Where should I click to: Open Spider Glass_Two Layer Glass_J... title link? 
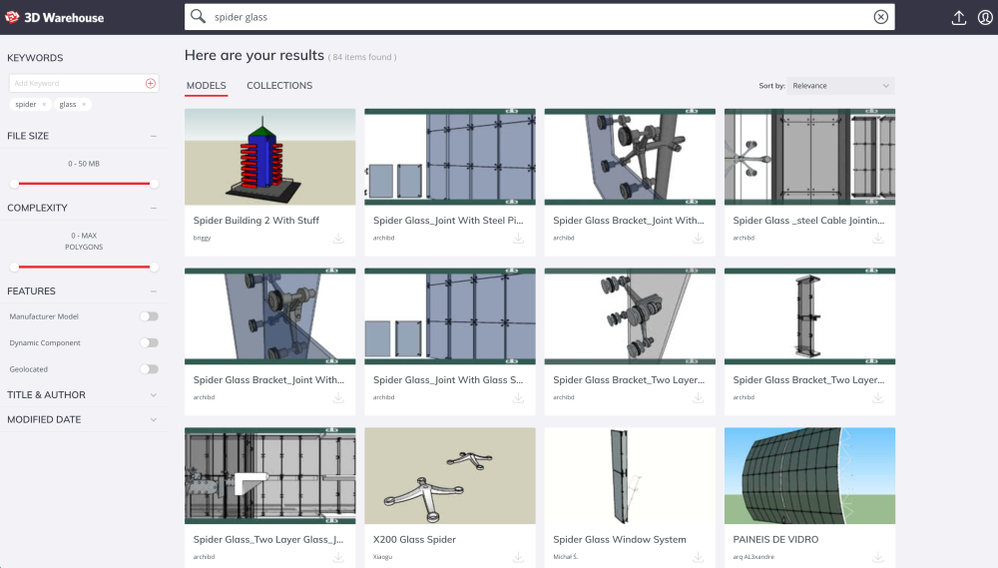(x=268, y=539)
